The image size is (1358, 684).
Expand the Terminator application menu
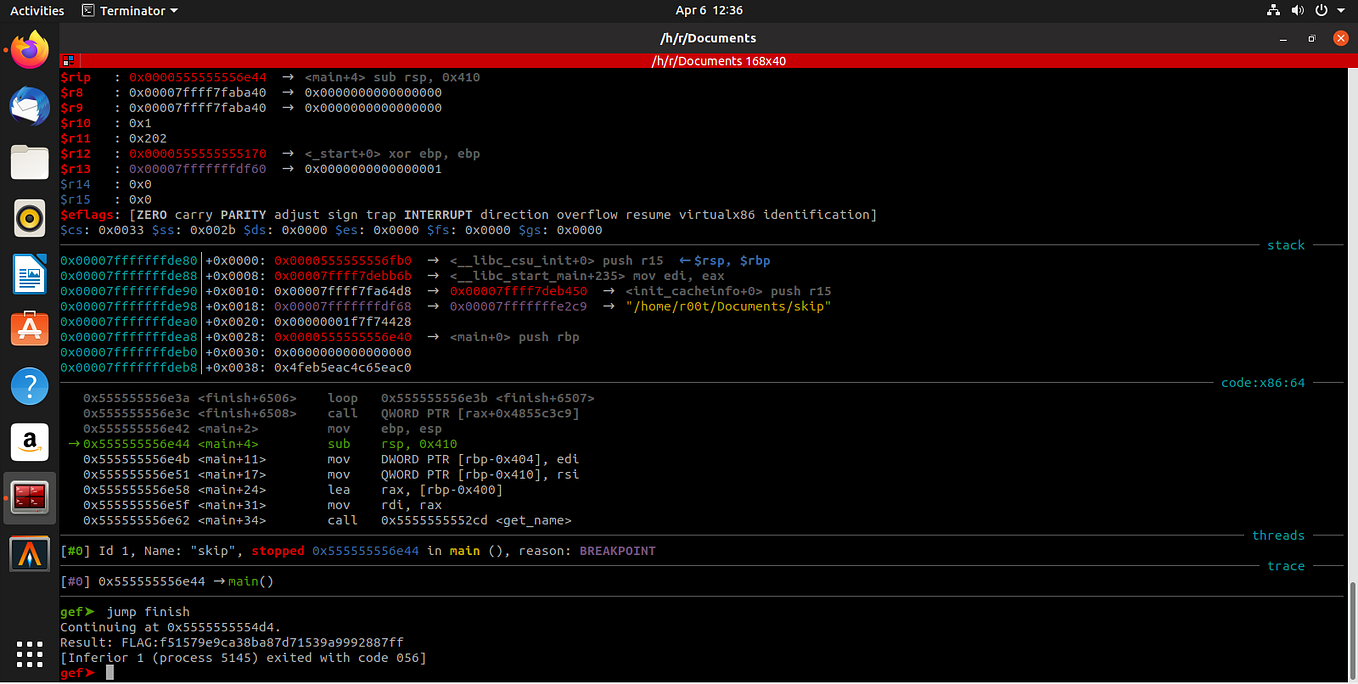click(129, 10)
